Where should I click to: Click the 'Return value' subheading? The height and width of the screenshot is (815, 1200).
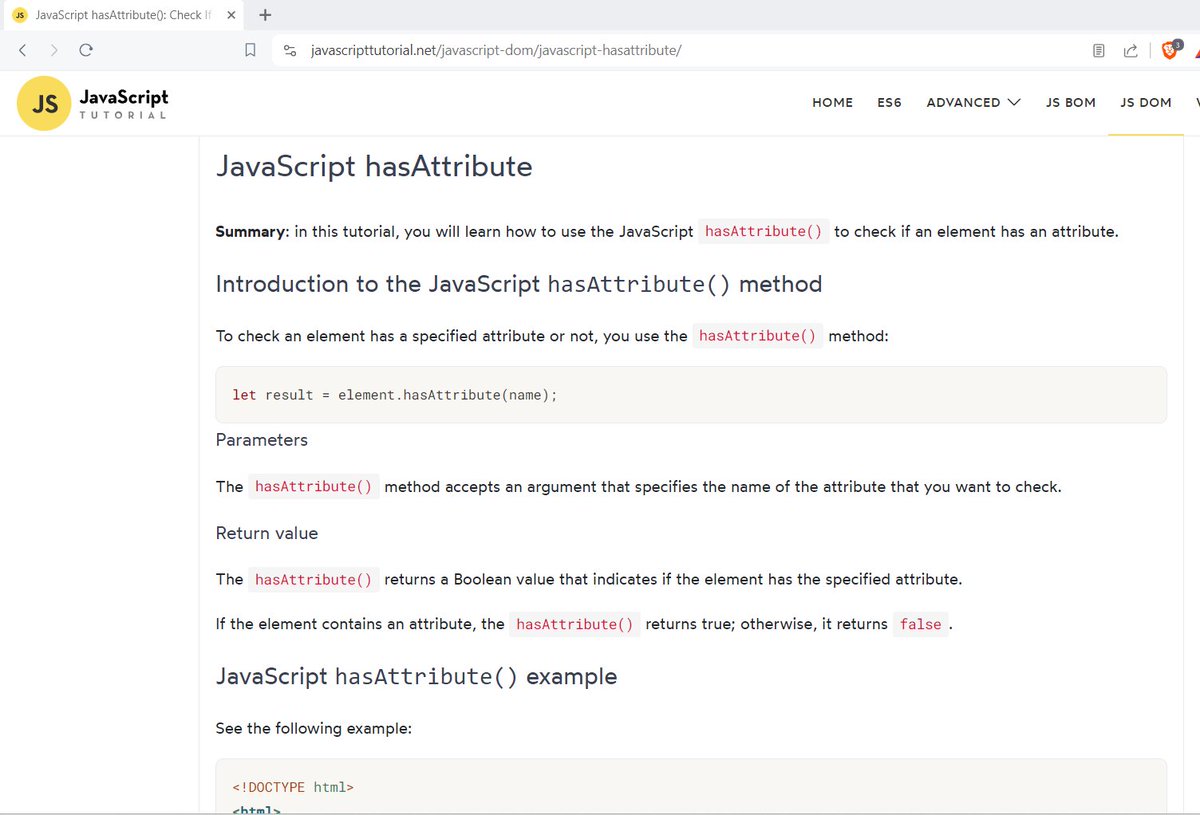pyautogui.click(x=267, y=533)
